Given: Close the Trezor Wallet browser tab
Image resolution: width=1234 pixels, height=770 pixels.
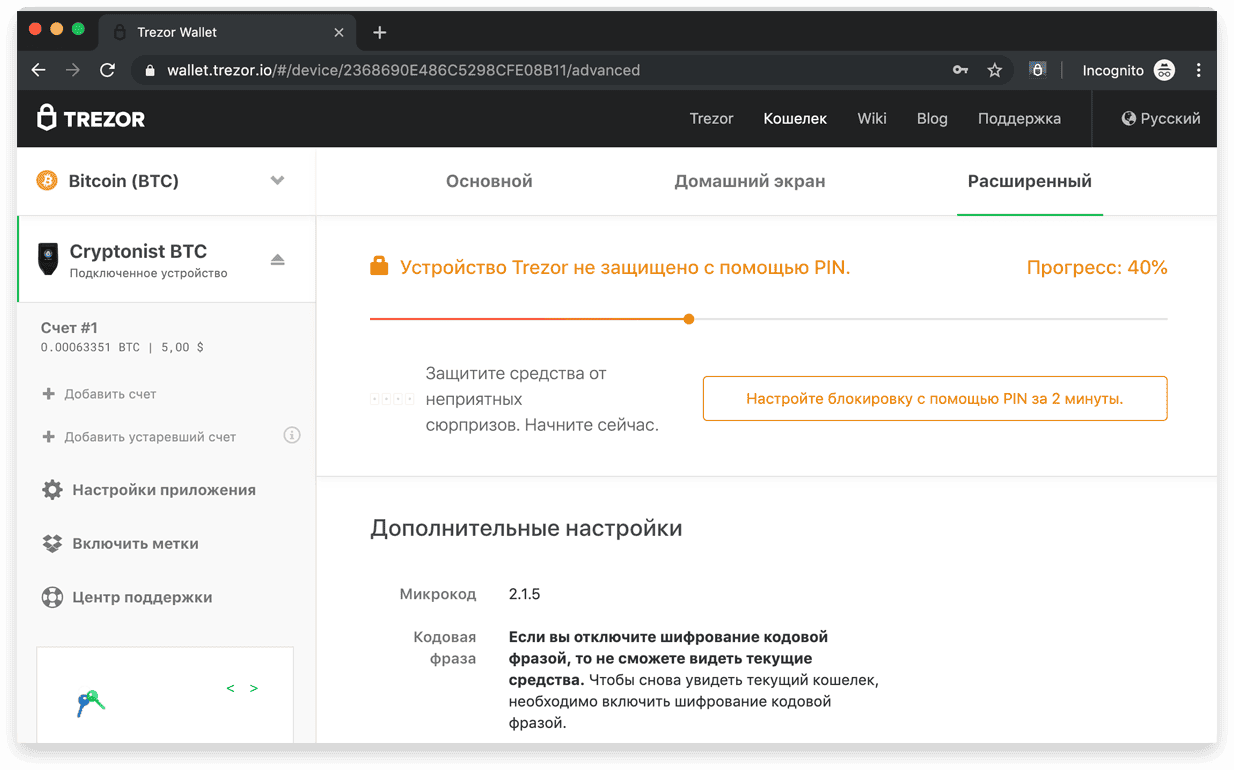Looking at the screenshot, I should [x=339, y=32].
